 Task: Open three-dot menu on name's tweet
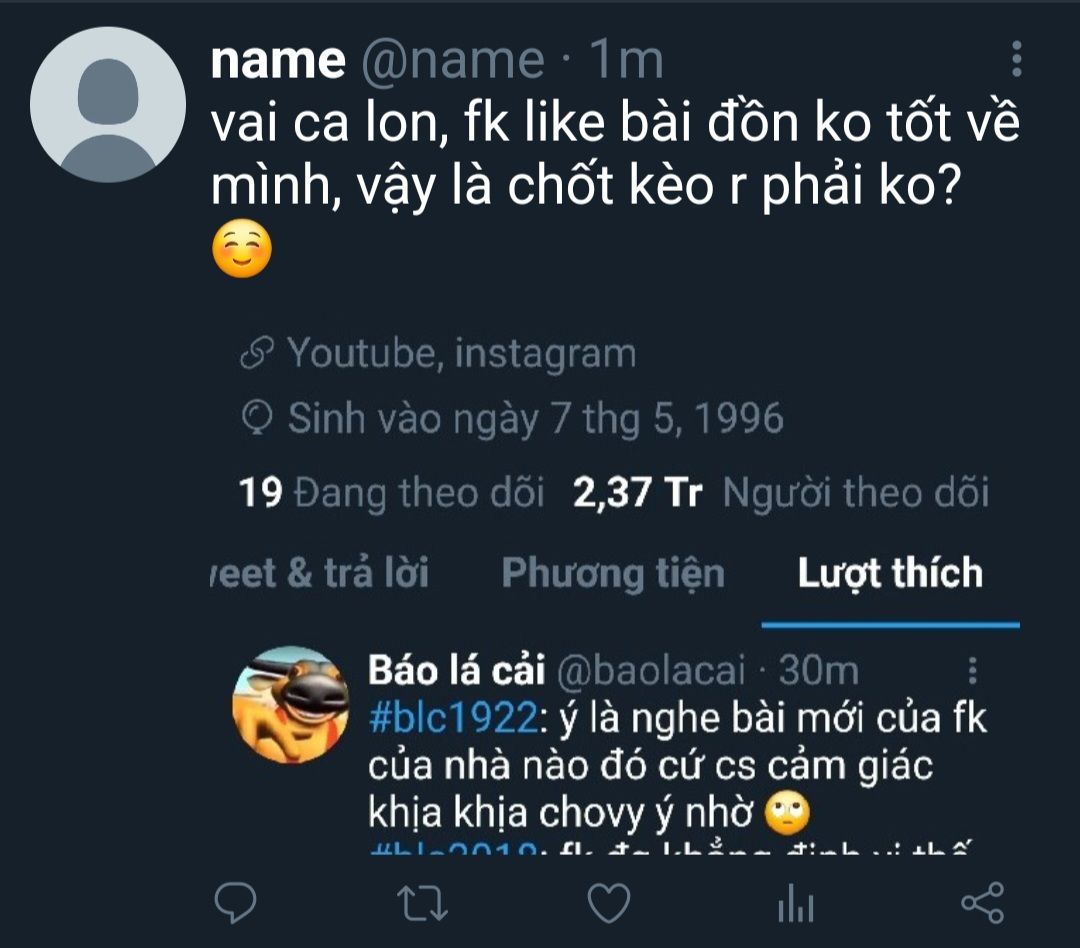(x=1017, y=60)
